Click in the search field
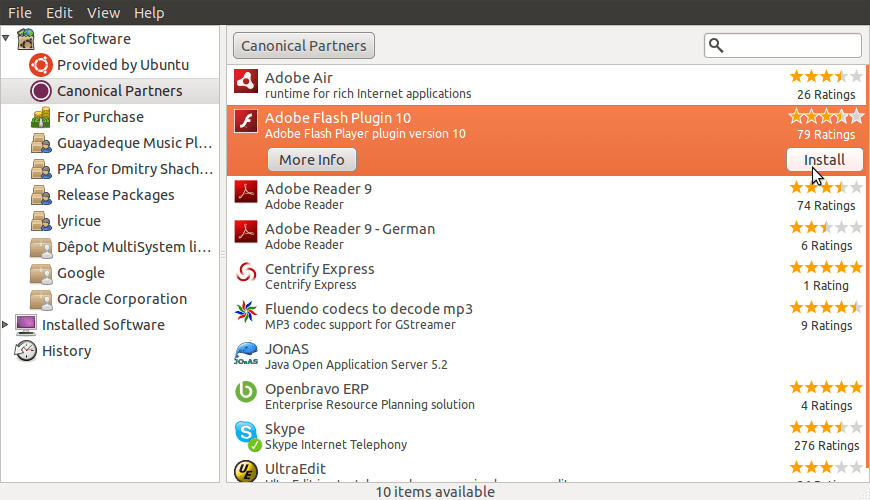 point(791,45)
